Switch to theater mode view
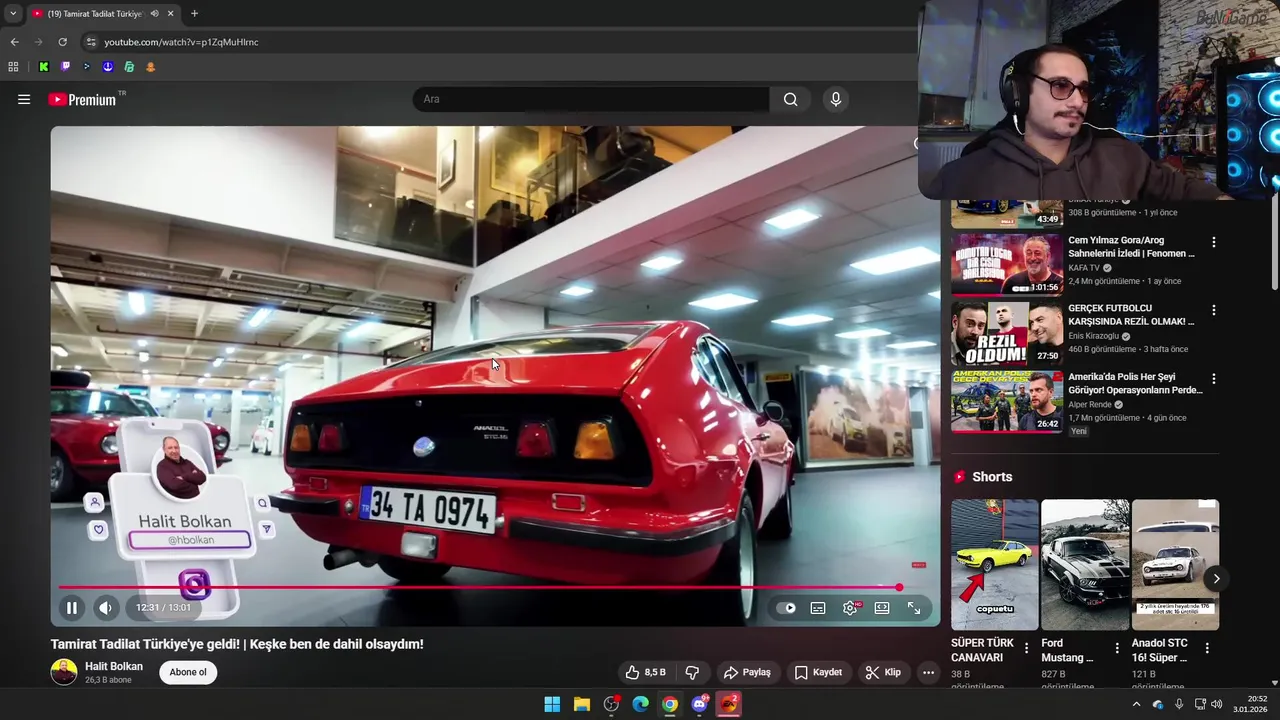This screenshot has height=720, width=1280. click(x=882, y=607)
